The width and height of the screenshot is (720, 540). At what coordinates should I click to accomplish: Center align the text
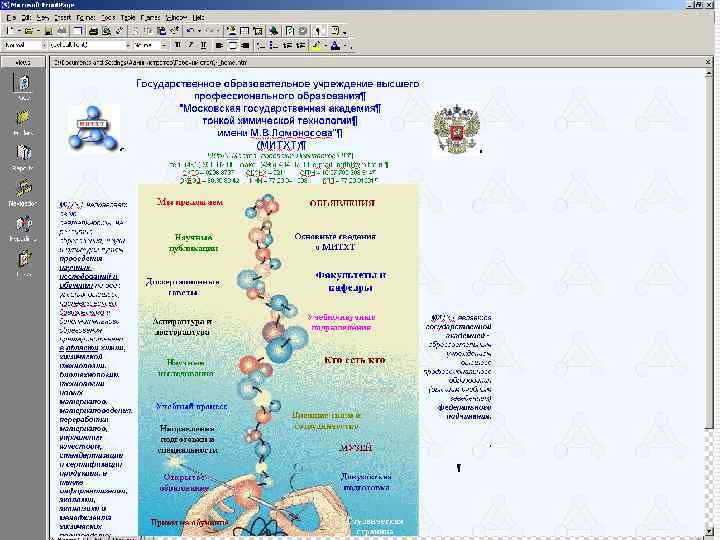tap(233, 45)
